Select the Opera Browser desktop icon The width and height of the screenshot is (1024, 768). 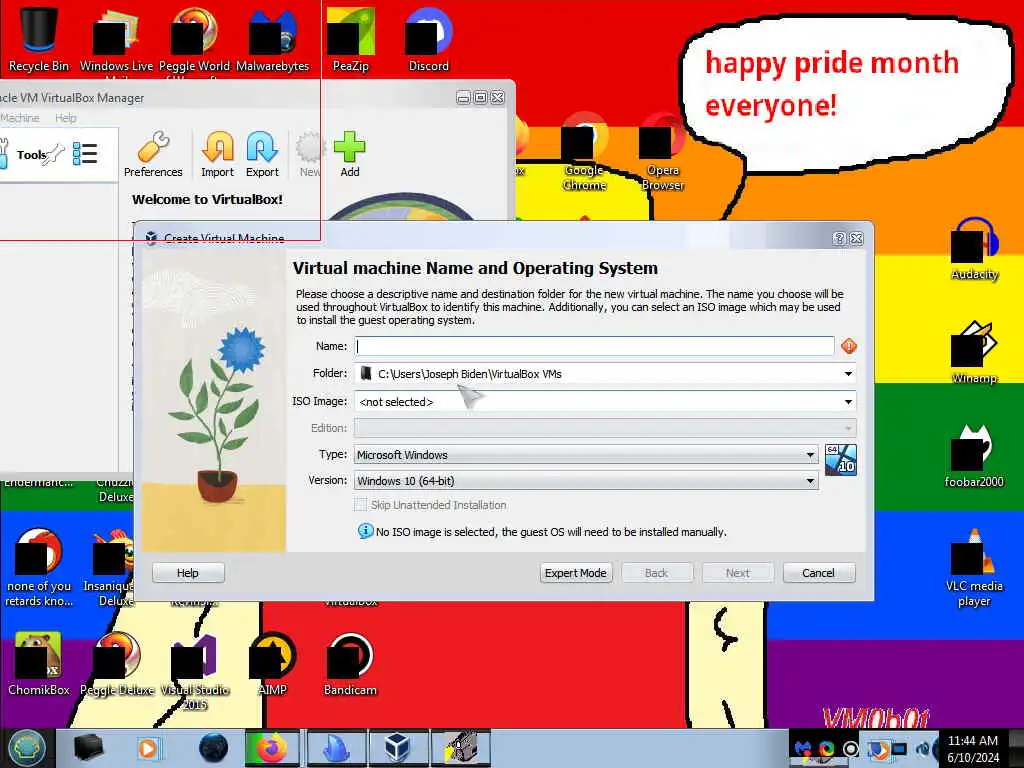tap(663, 153)
